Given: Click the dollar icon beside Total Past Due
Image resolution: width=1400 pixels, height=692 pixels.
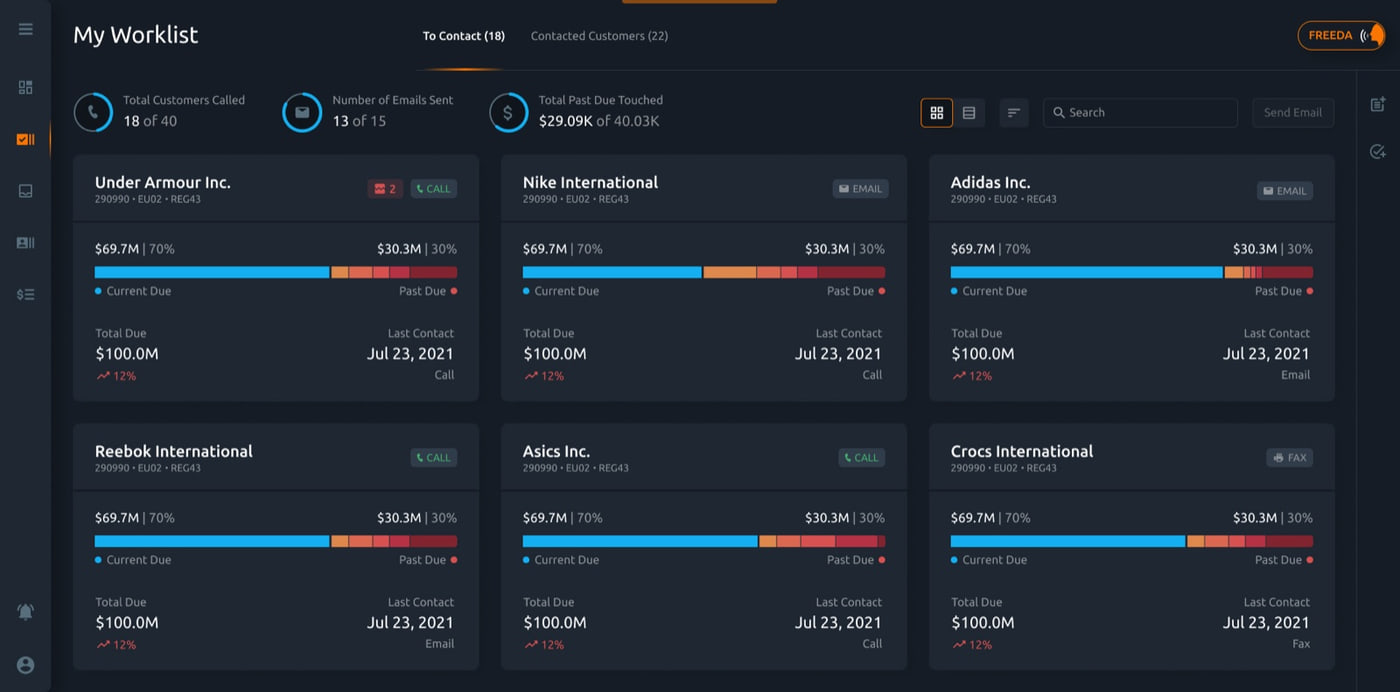Looking at the screenshot, I should click(508, 112).
